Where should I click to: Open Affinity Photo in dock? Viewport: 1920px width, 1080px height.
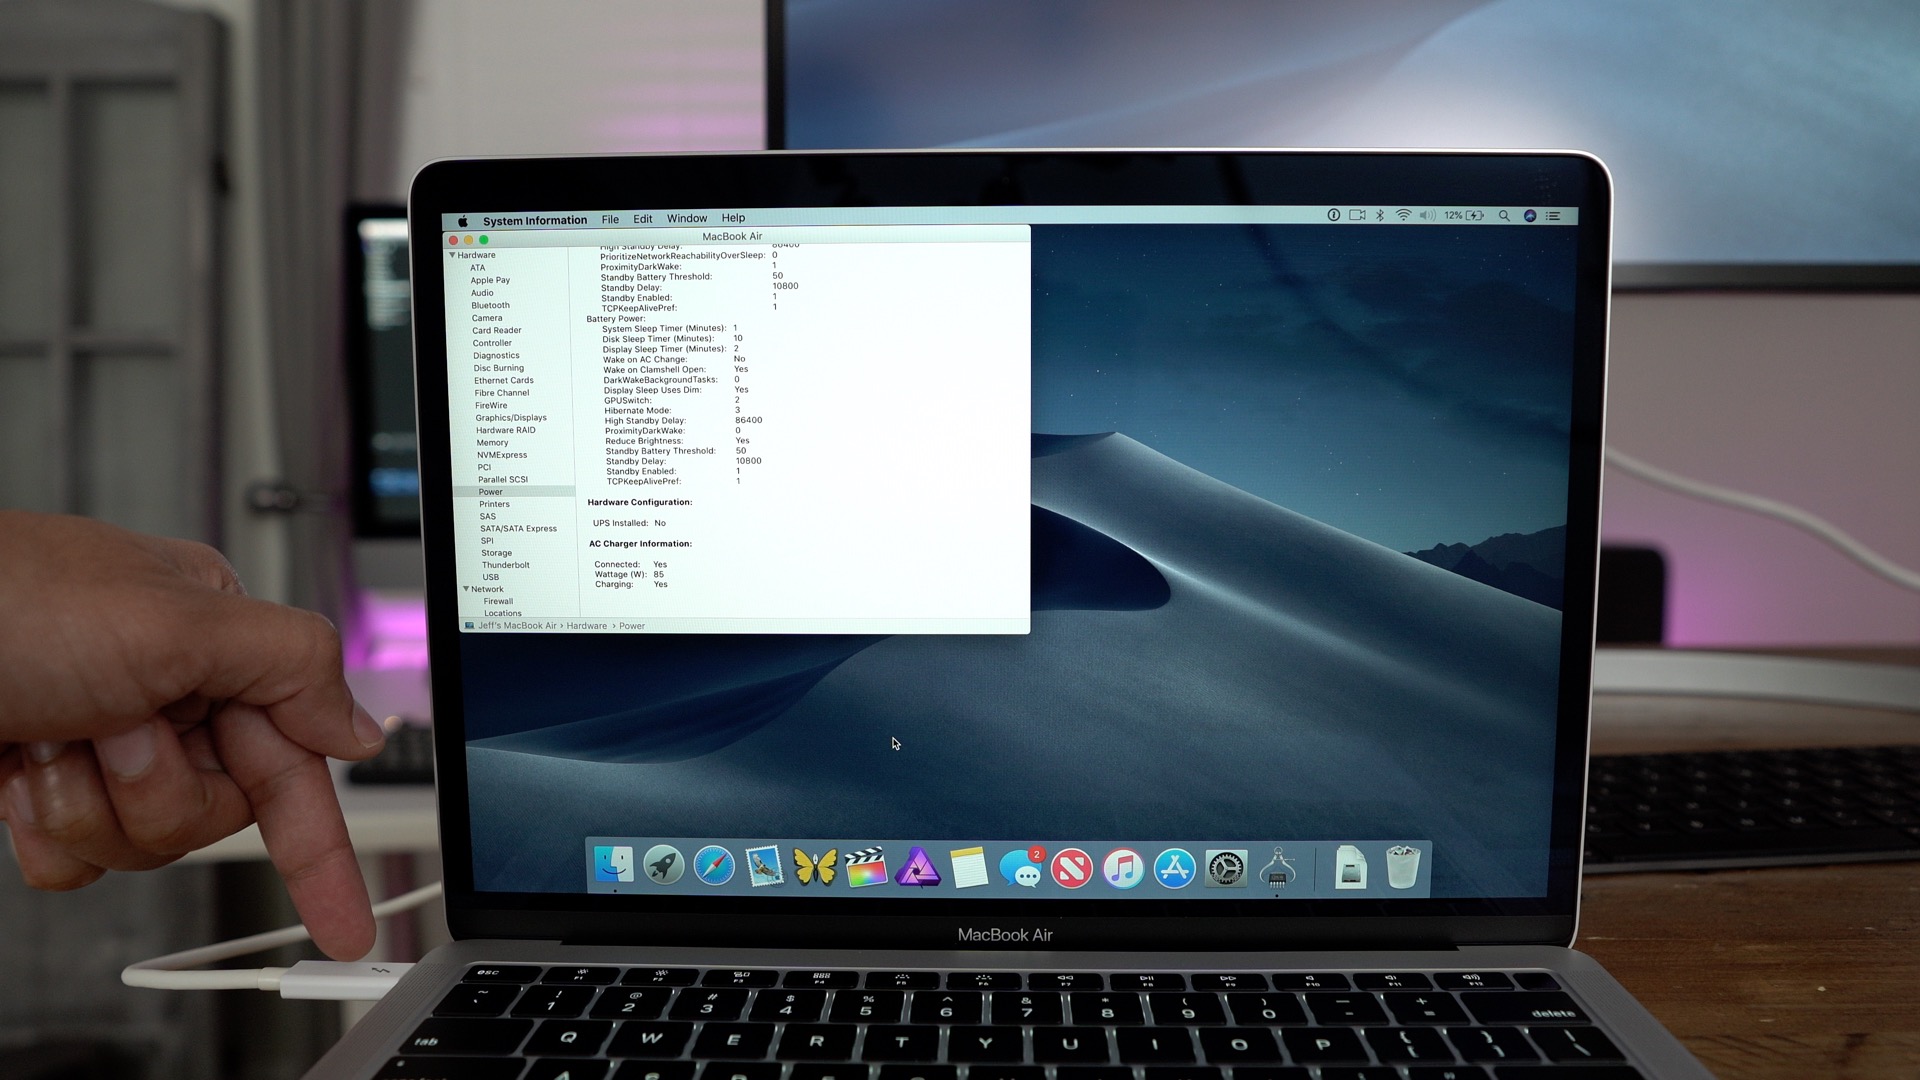(917, 867)
